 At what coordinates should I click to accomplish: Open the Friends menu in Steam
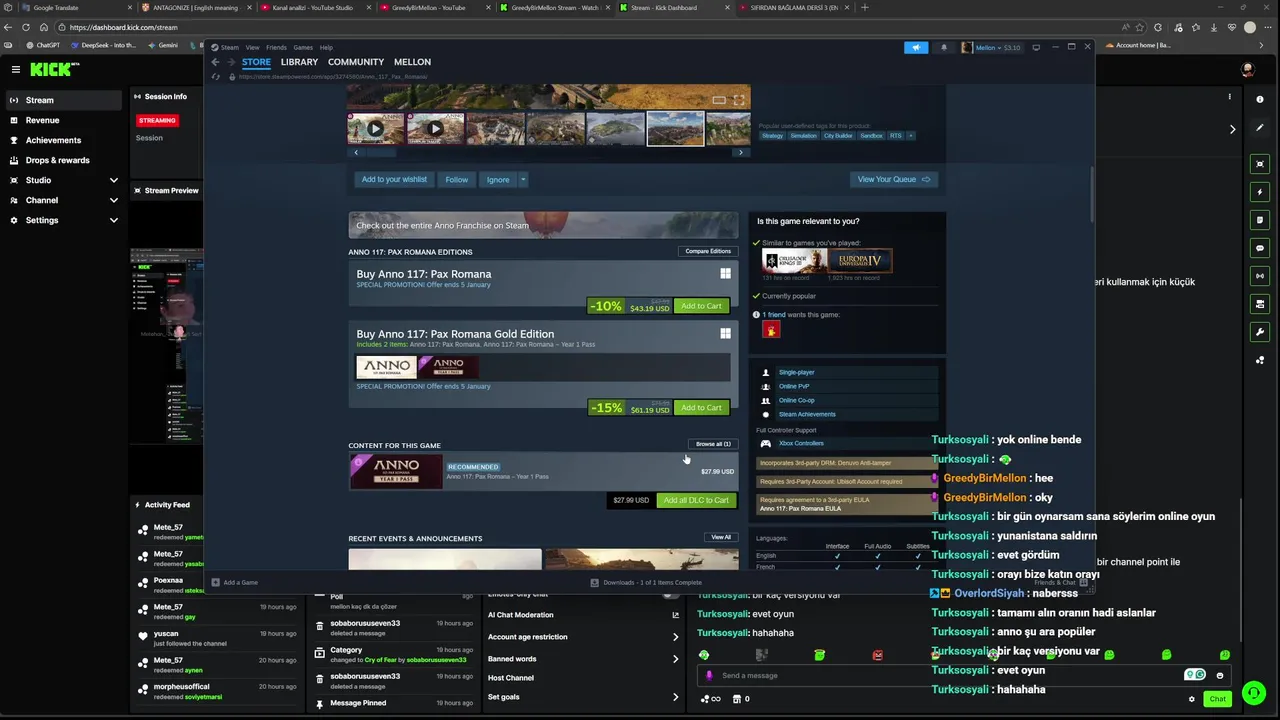click(276, 47)
